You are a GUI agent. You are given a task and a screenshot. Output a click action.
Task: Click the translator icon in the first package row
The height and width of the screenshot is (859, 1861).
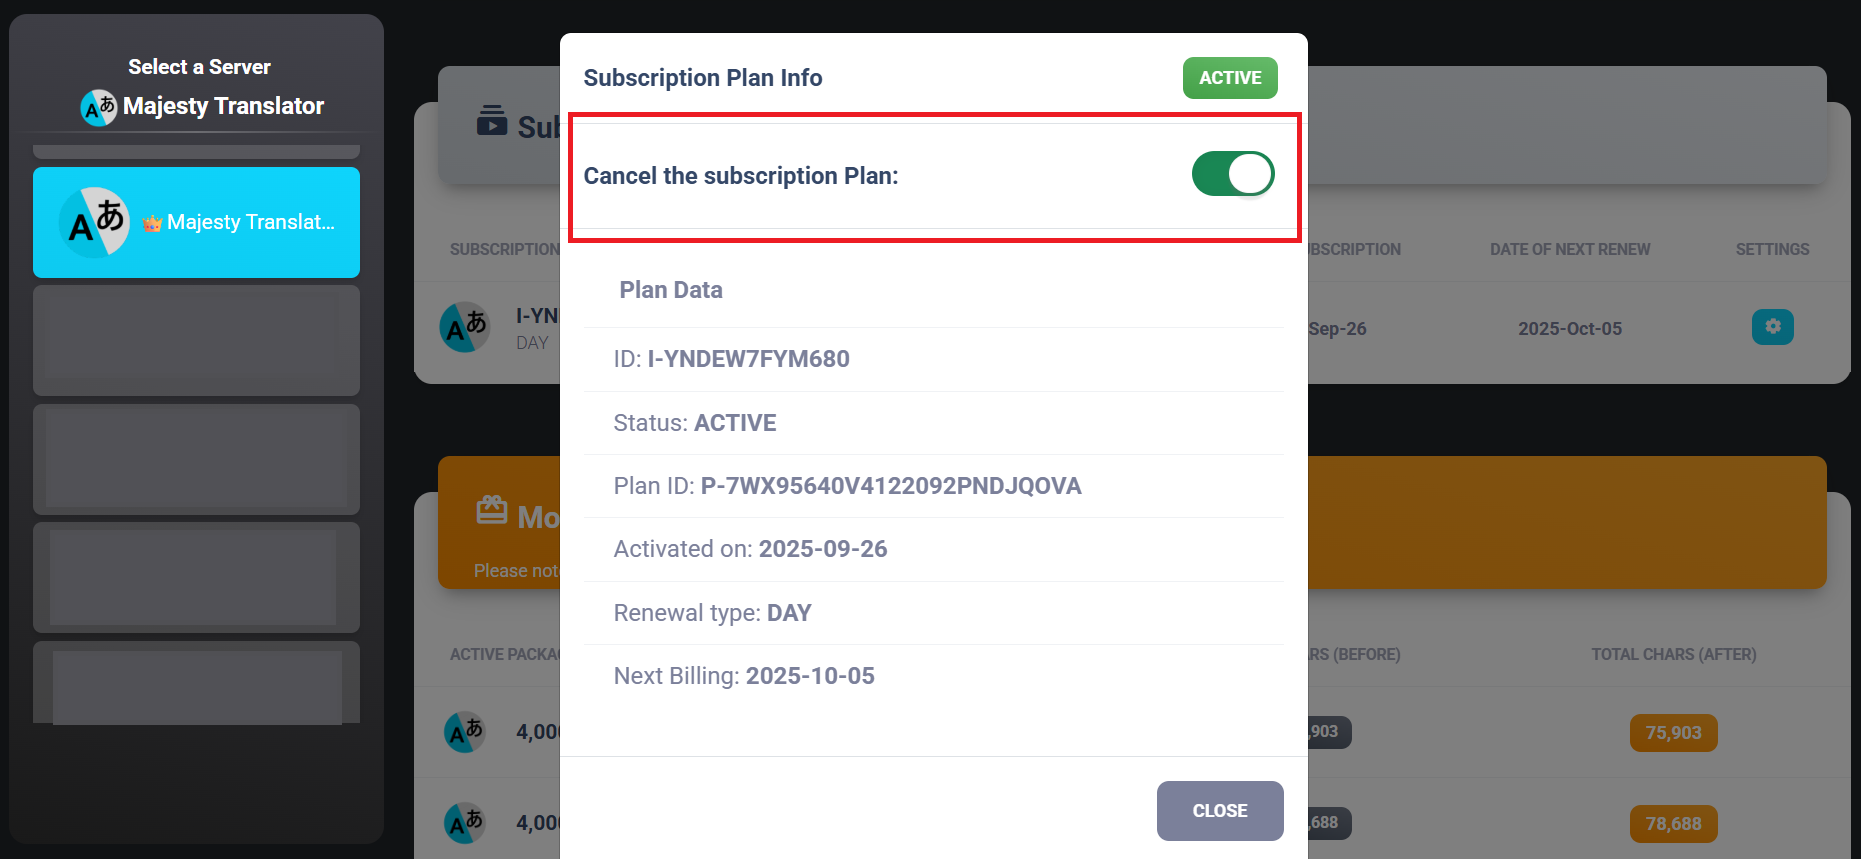coord(465,732)
